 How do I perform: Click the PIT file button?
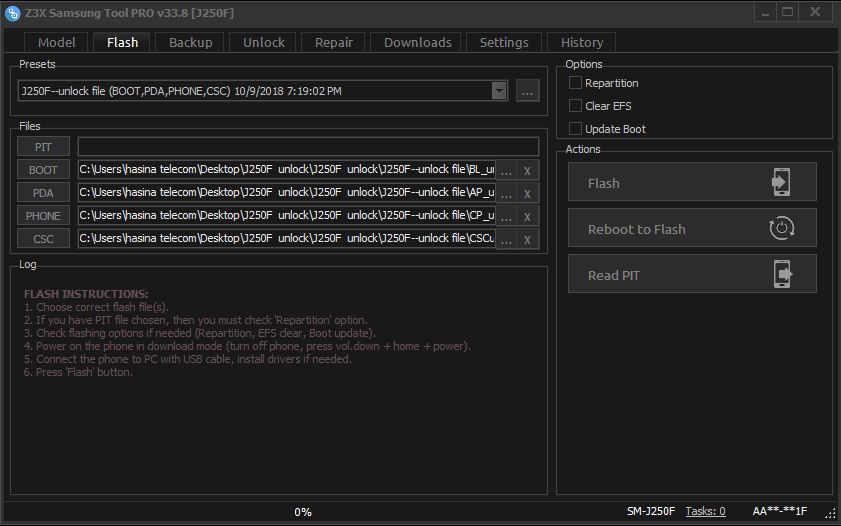pos(43,147)
